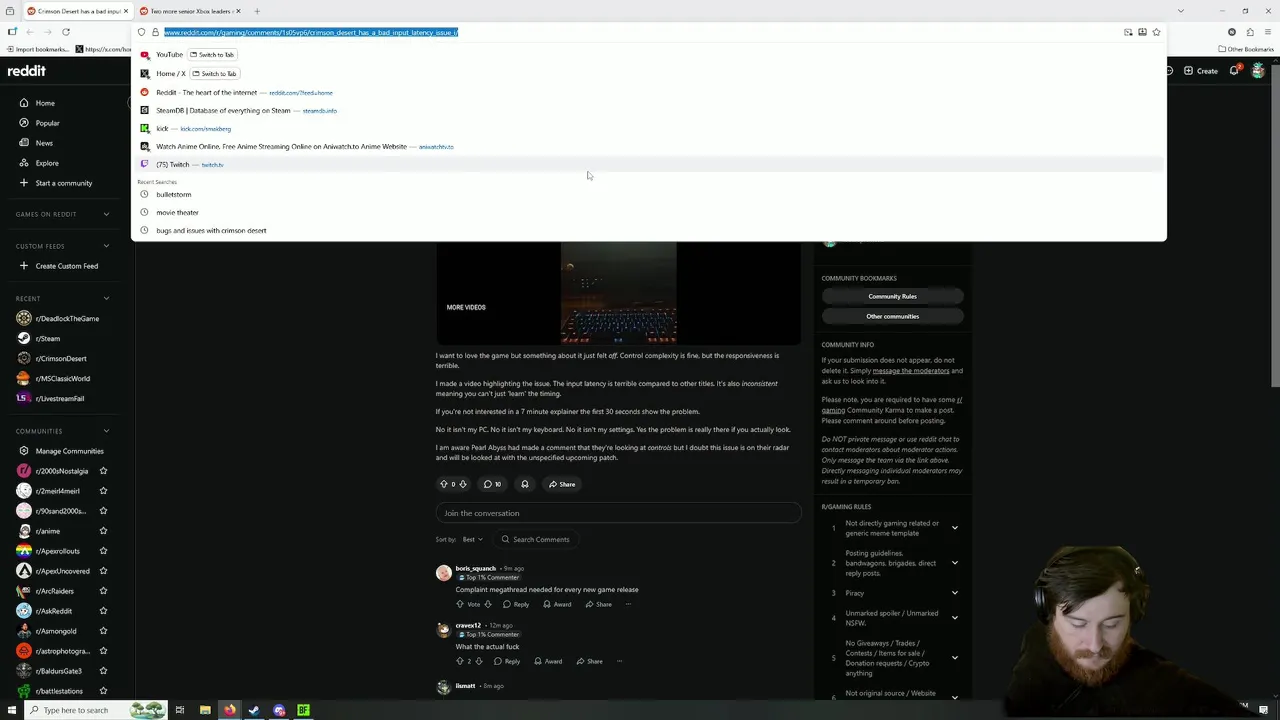1280x720 pixels.
Task: Expand rule 1 about reaction memes
Action: pos(954,527)
